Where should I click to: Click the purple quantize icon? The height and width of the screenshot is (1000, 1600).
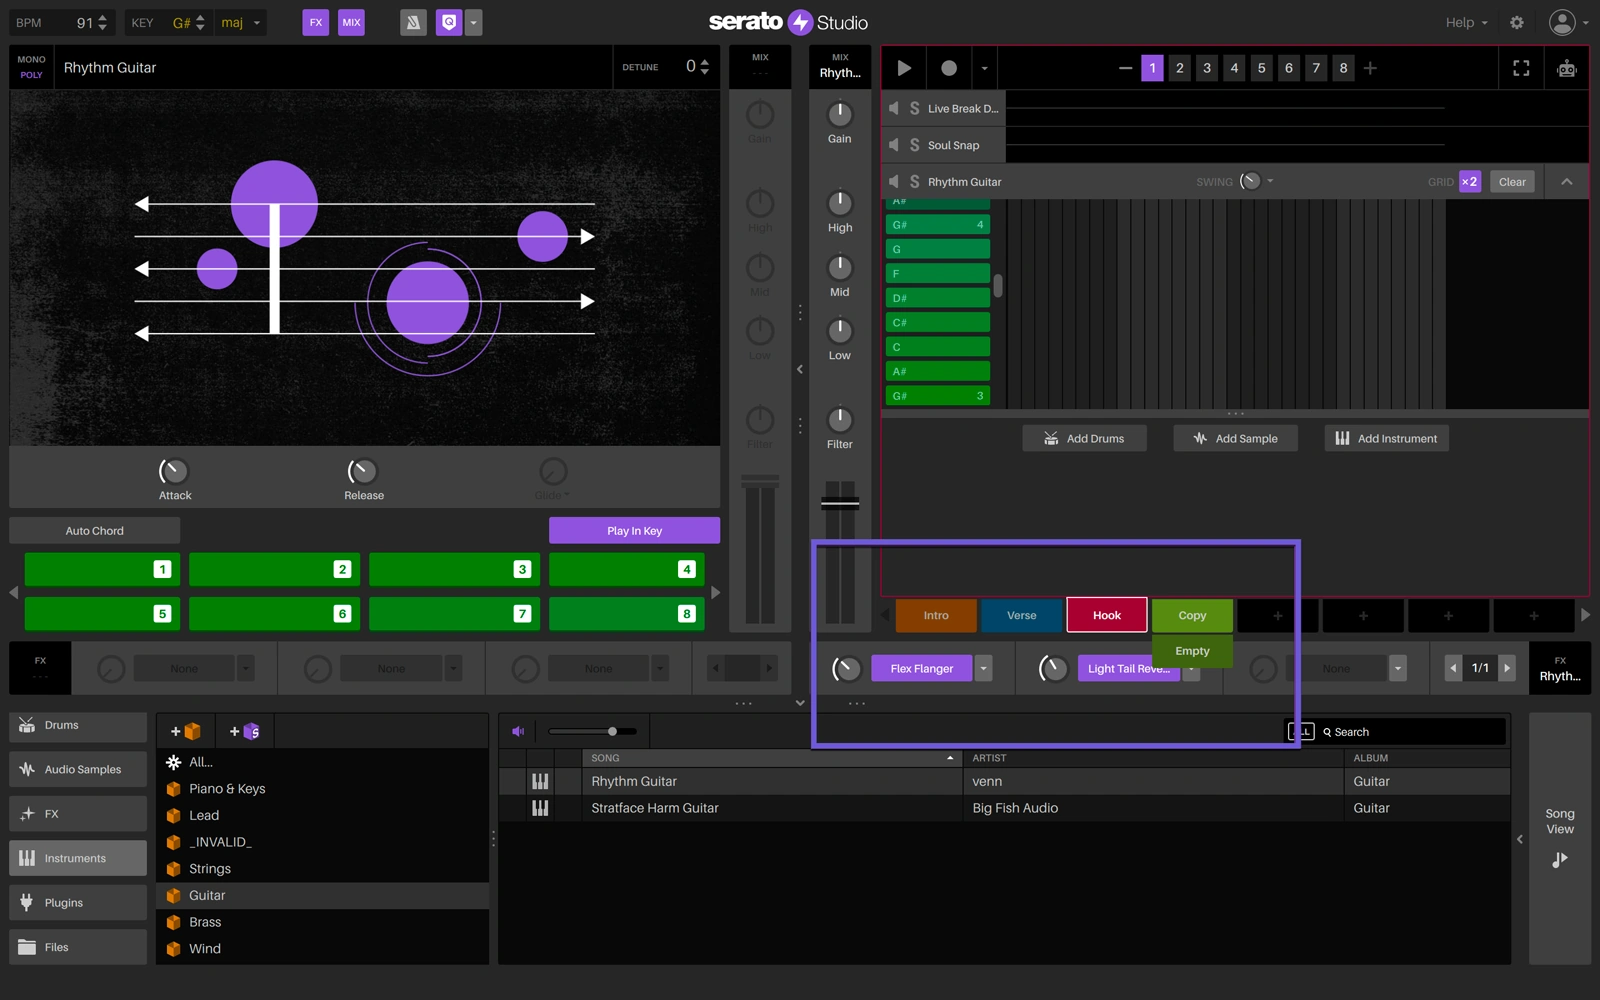click(449, 22)
